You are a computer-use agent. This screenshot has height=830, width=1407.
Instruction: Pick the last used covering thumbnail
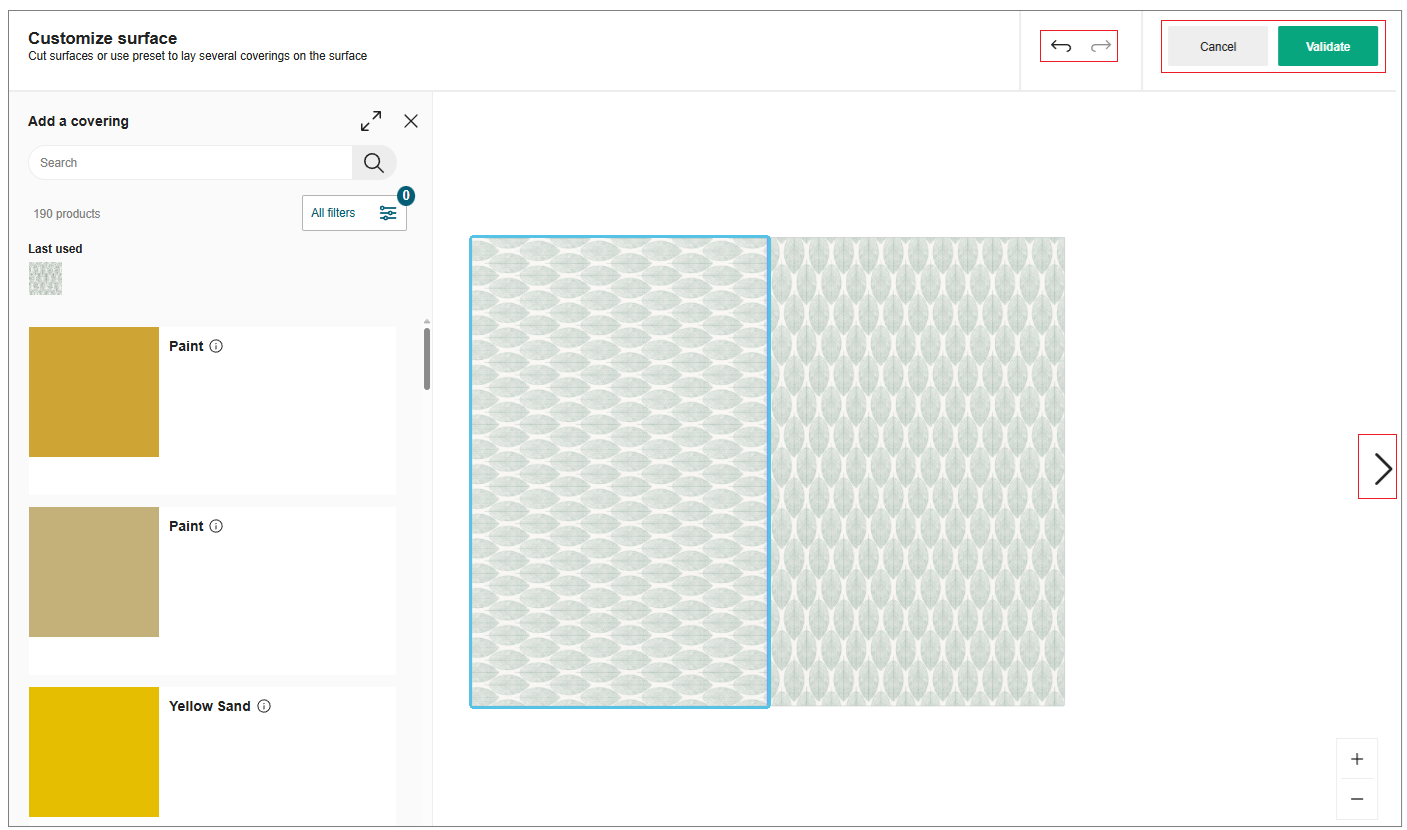click(x=45, y=278)
